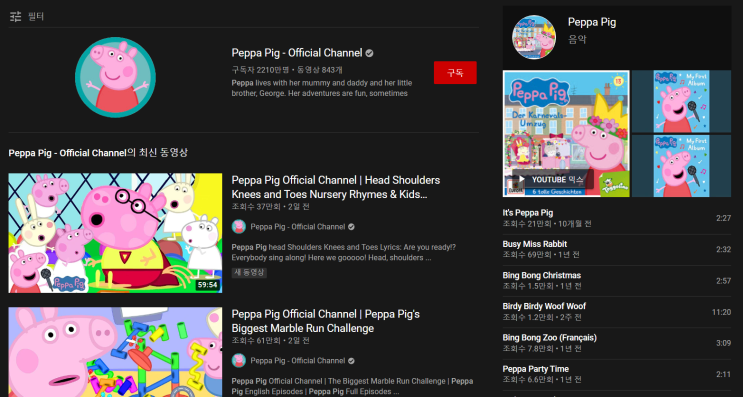Subscribe with the red 구독 button
The height and width of the screenshot is (397, 743).
[455, 72]
